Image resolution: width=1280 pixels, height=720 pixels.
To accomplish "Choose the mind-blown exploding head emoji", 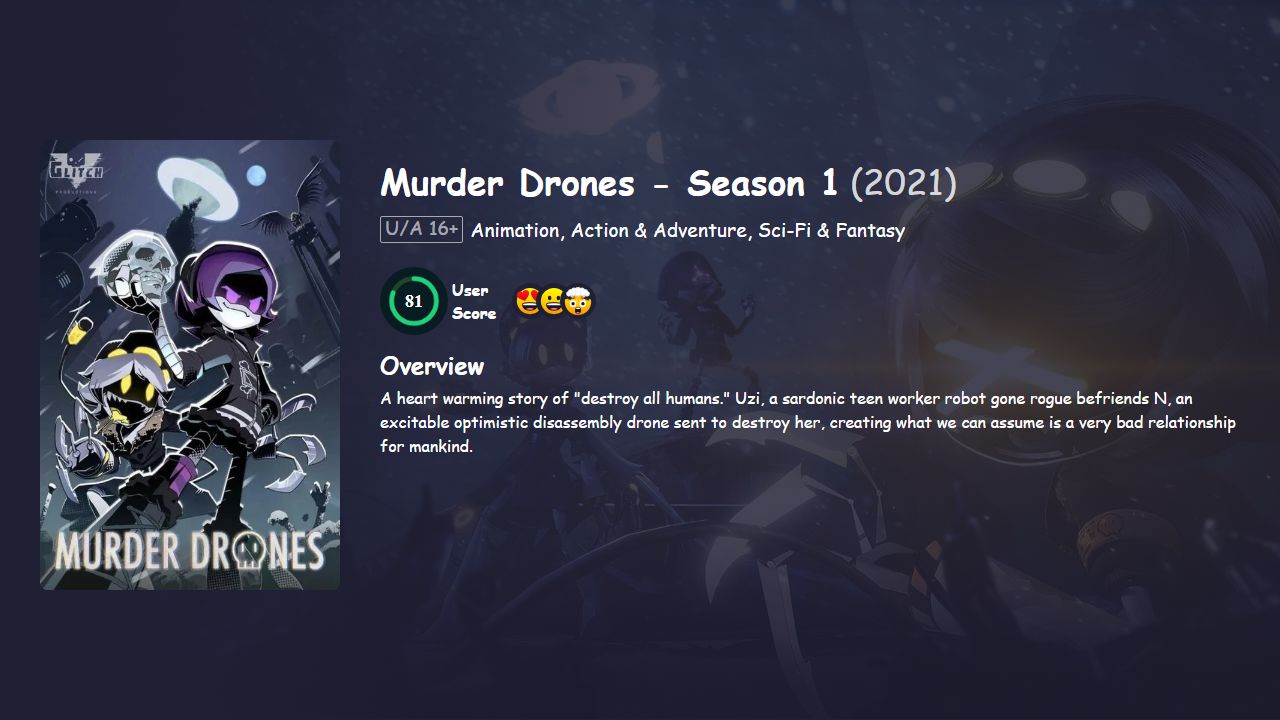I will 579,301.
